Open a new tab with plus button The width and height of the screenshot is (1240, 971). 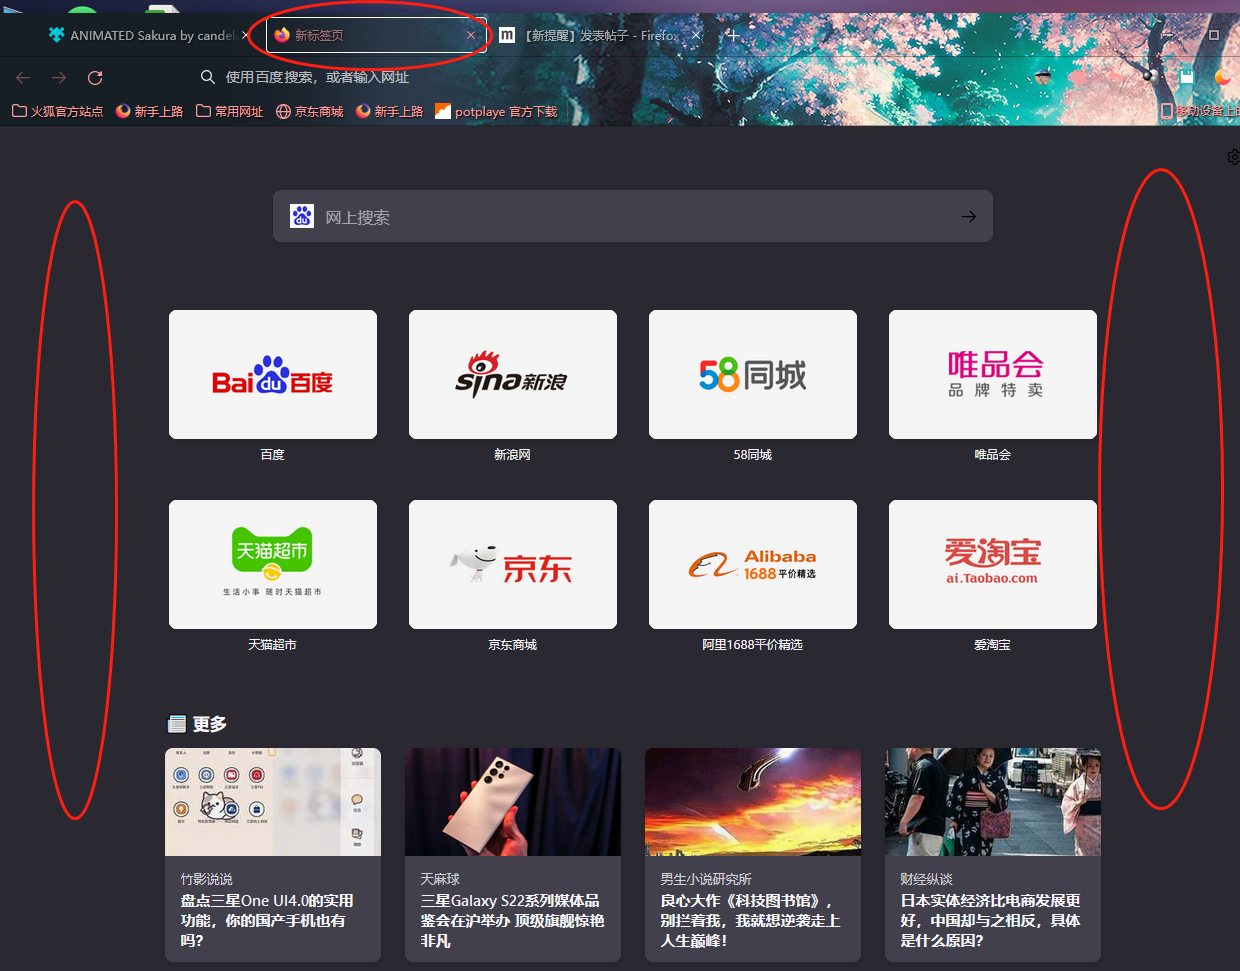(732, 35)
